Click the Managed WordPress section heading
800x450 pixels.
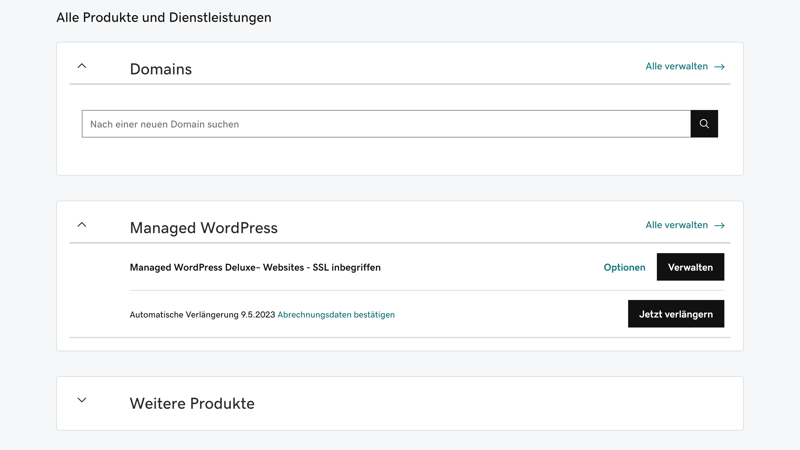[203, 228]
